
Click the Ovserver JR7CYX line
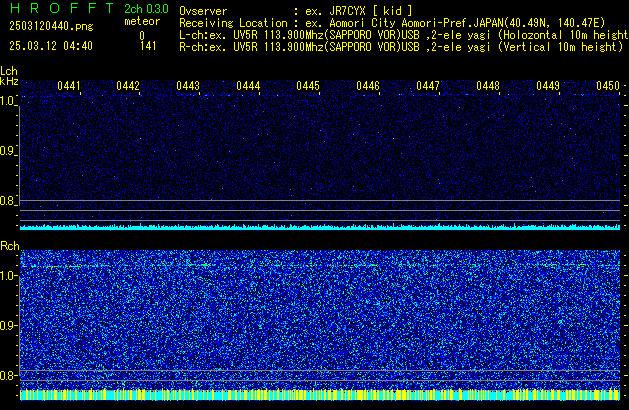296,11
